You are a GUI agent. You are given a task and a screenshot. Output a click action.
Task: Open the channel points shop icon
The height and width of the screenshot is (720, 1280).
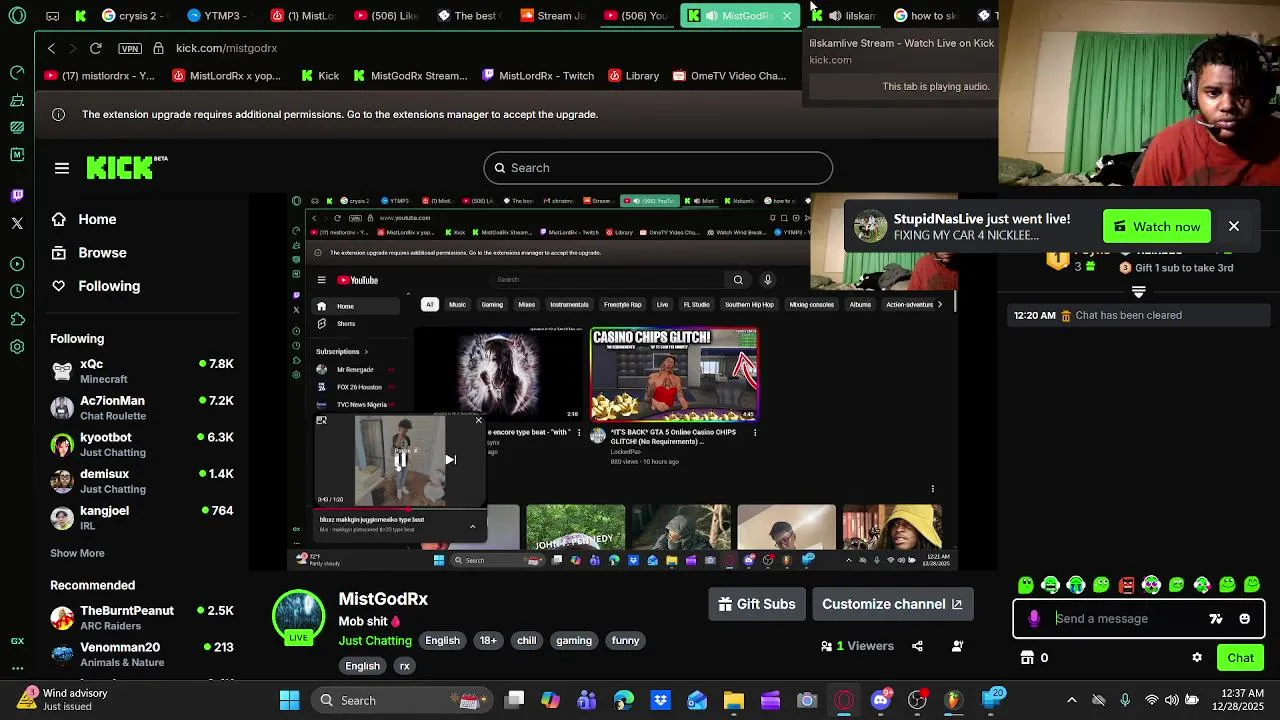point(1027,658)
